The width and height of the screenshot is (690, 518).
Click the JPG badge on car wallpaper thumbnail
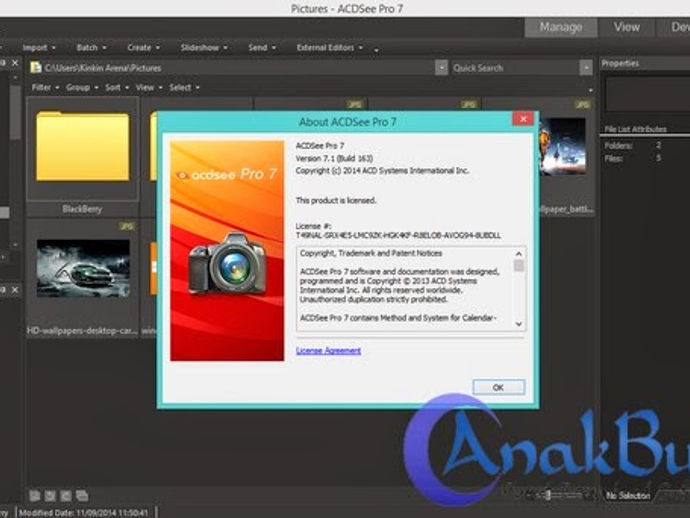(x=127, y=226)
